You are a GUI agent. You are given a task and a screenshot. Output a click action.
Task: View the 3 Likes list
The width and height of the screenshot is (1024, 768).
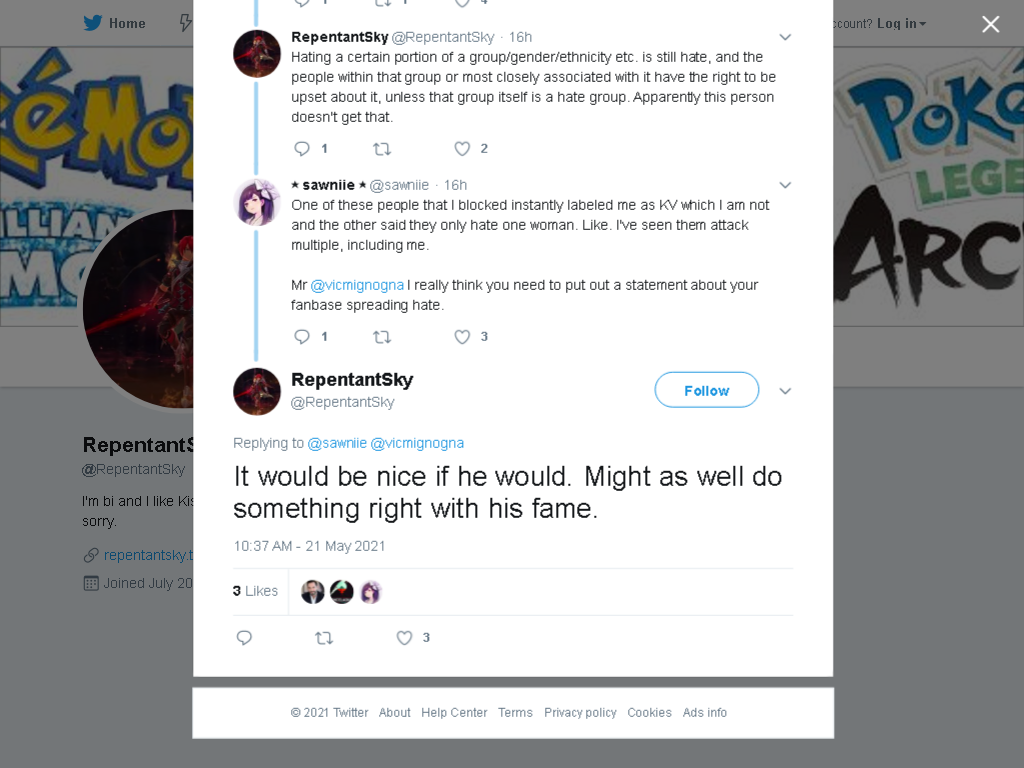click(x=255, y=591)
